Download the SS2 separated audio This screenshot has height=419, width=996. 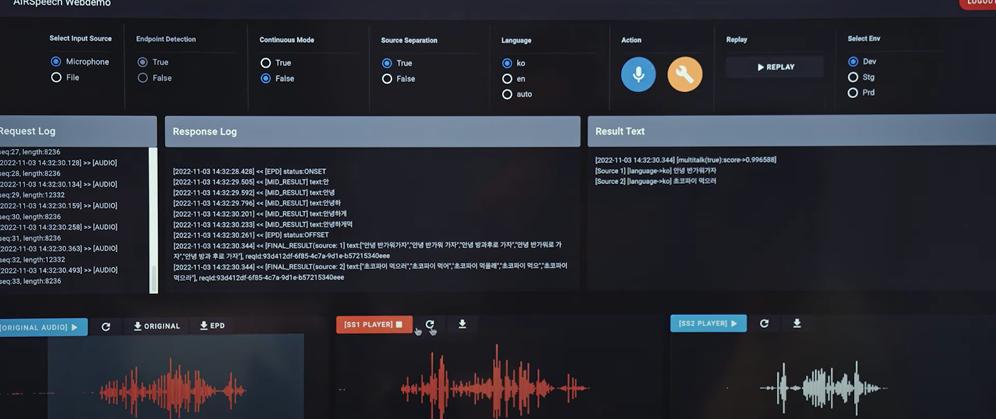click(x=797, y=323)
